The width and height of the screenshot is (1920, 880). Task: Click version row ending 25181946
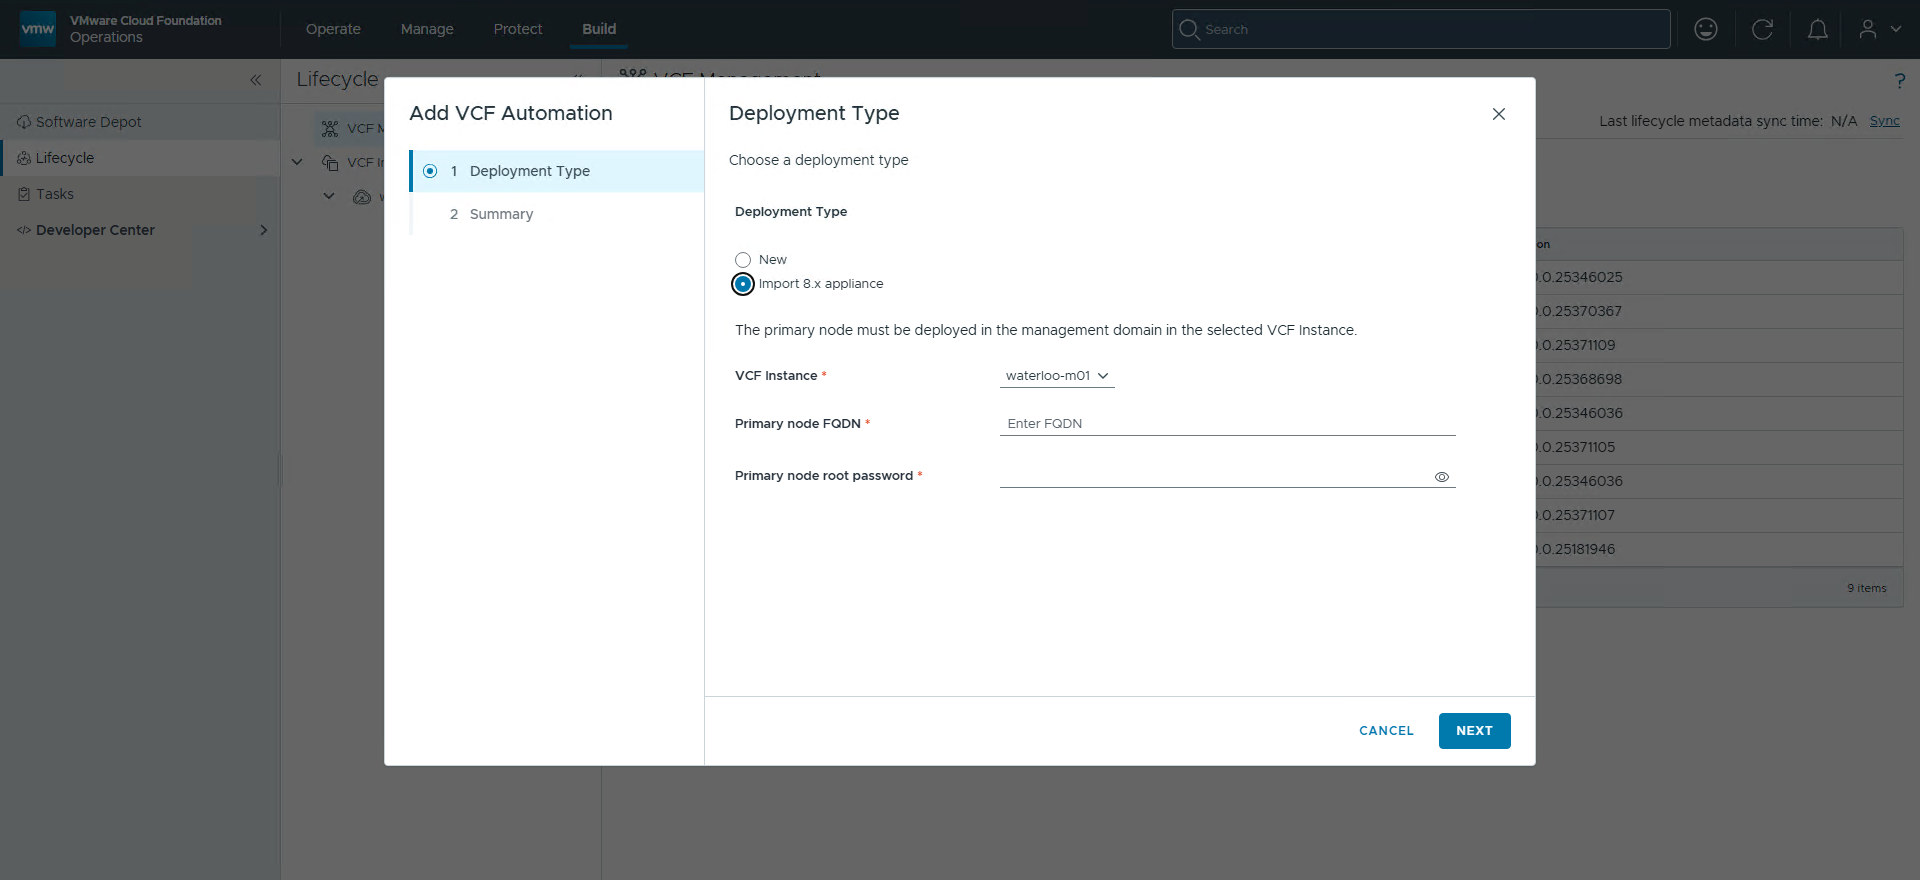(x=1719, y=549)
